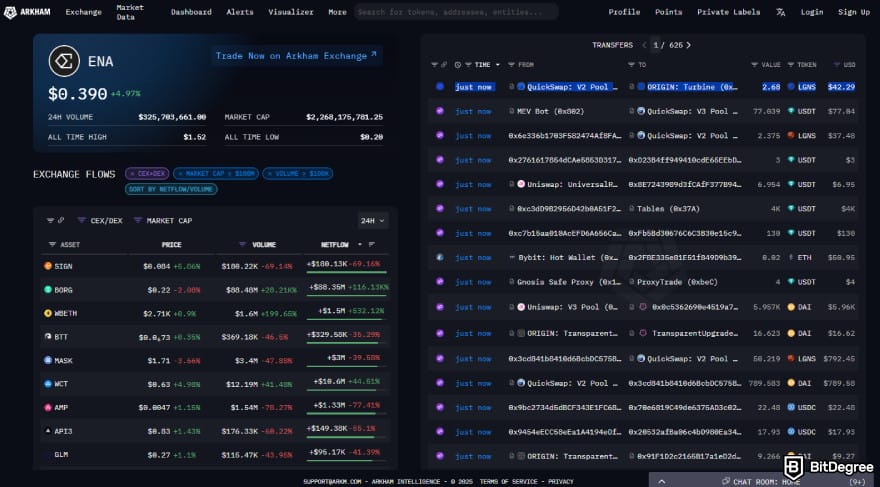The height and width of the screenshot is (487, 880).
Task: Open the Terms of Service link
Action: click(x=509, y=481)
